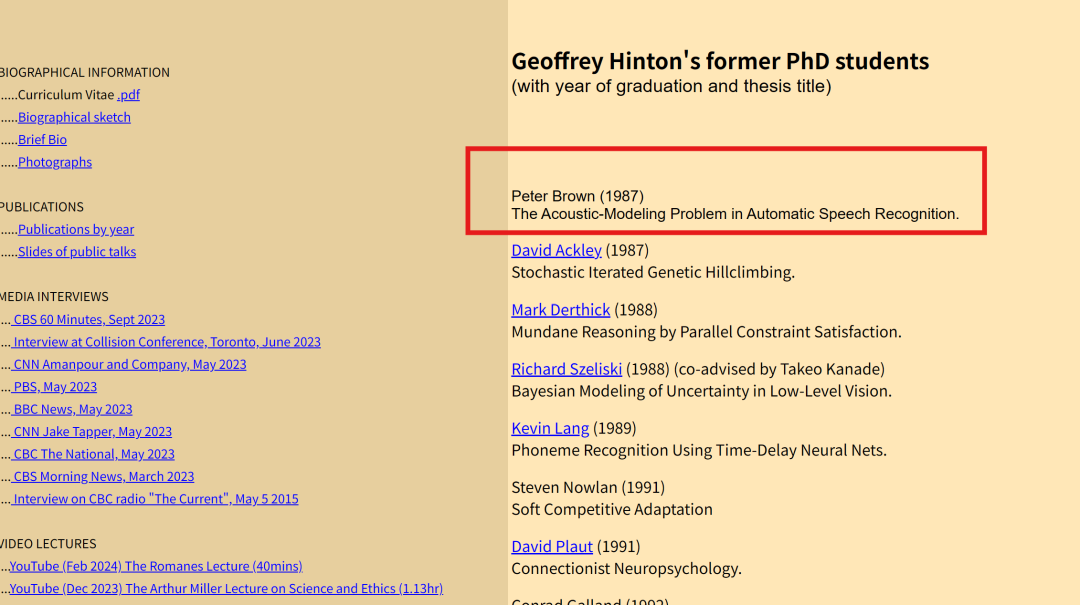
Task: Go to Publications by year
Action: [76, 230]
